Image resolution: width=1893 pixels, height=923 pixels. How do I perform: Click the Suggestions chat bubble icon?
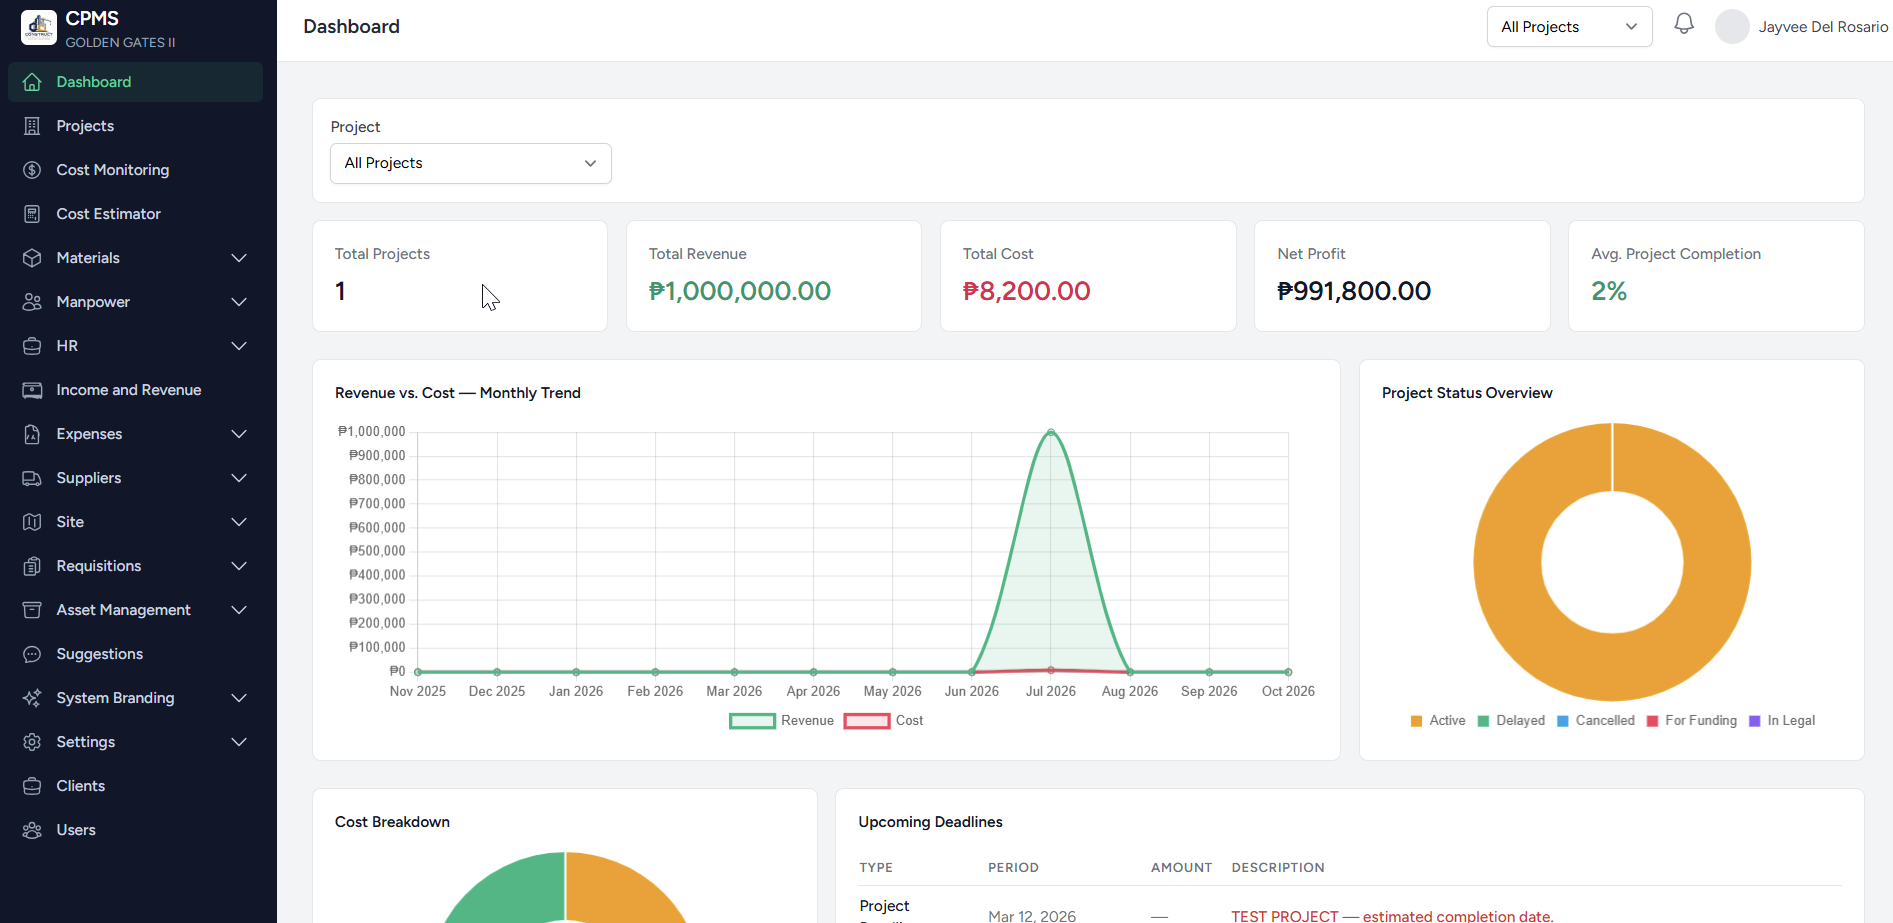(x=32, y=654)
